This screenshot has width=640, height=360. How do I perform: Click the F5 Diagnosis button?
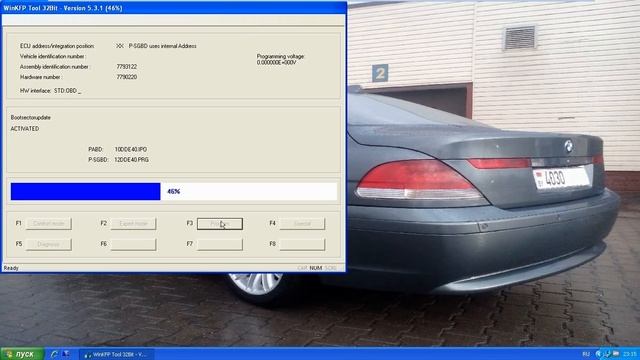[49, 244]
